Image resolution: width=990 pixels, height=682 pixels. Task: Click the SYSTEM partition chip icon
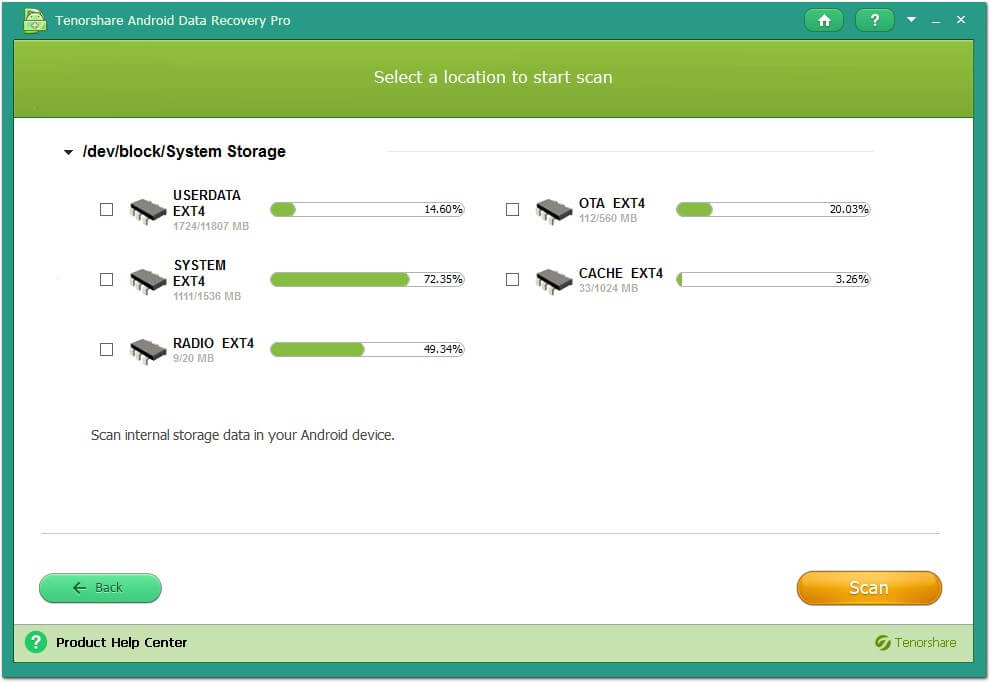148,281
